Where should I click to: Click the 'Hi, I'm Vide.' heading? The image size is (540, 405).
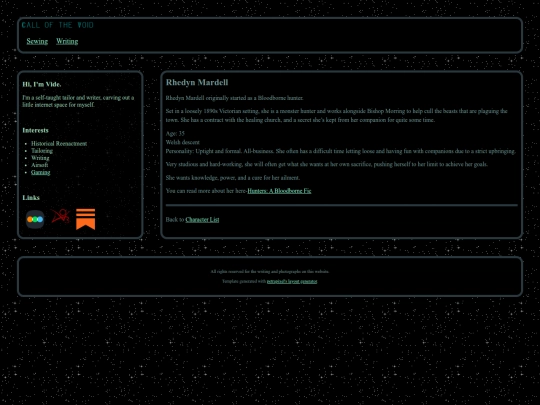click(x=42, y=84)
